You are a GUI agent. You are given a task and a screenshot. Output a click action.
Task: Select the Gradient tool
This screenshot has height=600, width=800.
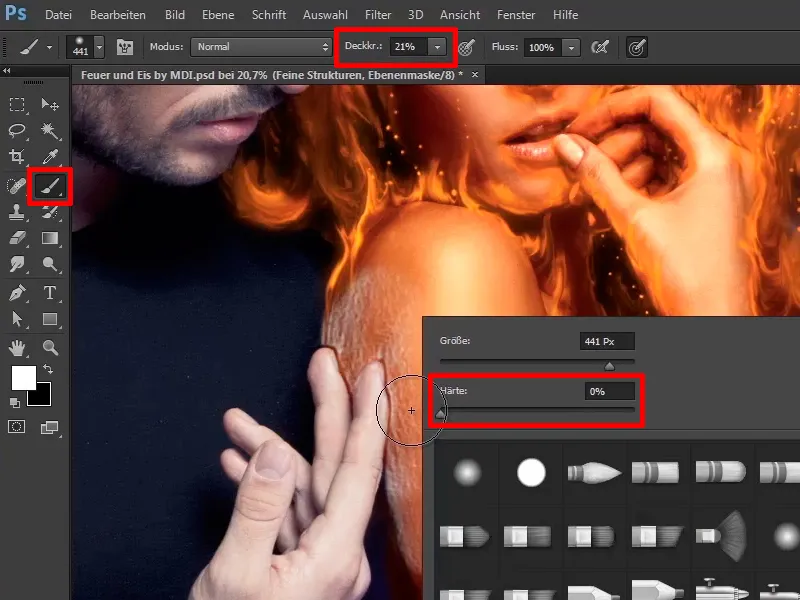point(49,238)
